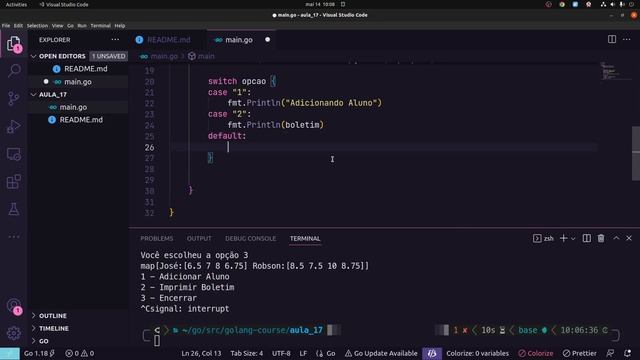This screenshot has width=640, height=360.
Task: Open errors and warnings count in status bar
Action: point(80,353)
